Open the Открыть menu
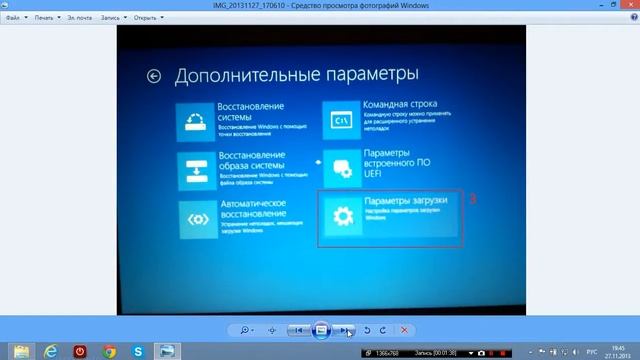This screenshot has height=360, width=640. (149, 18)
